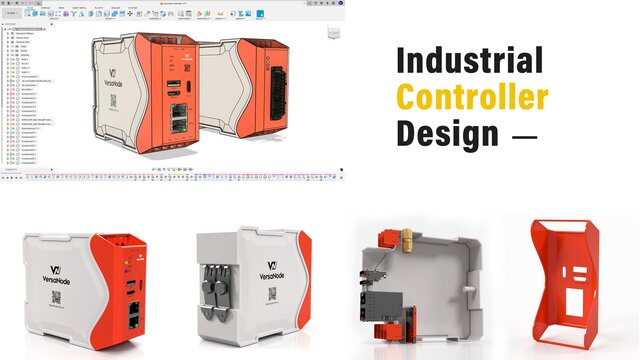Switch to the PLASTIC toolbar tab
Screen dimensions: 640x360
98,8
